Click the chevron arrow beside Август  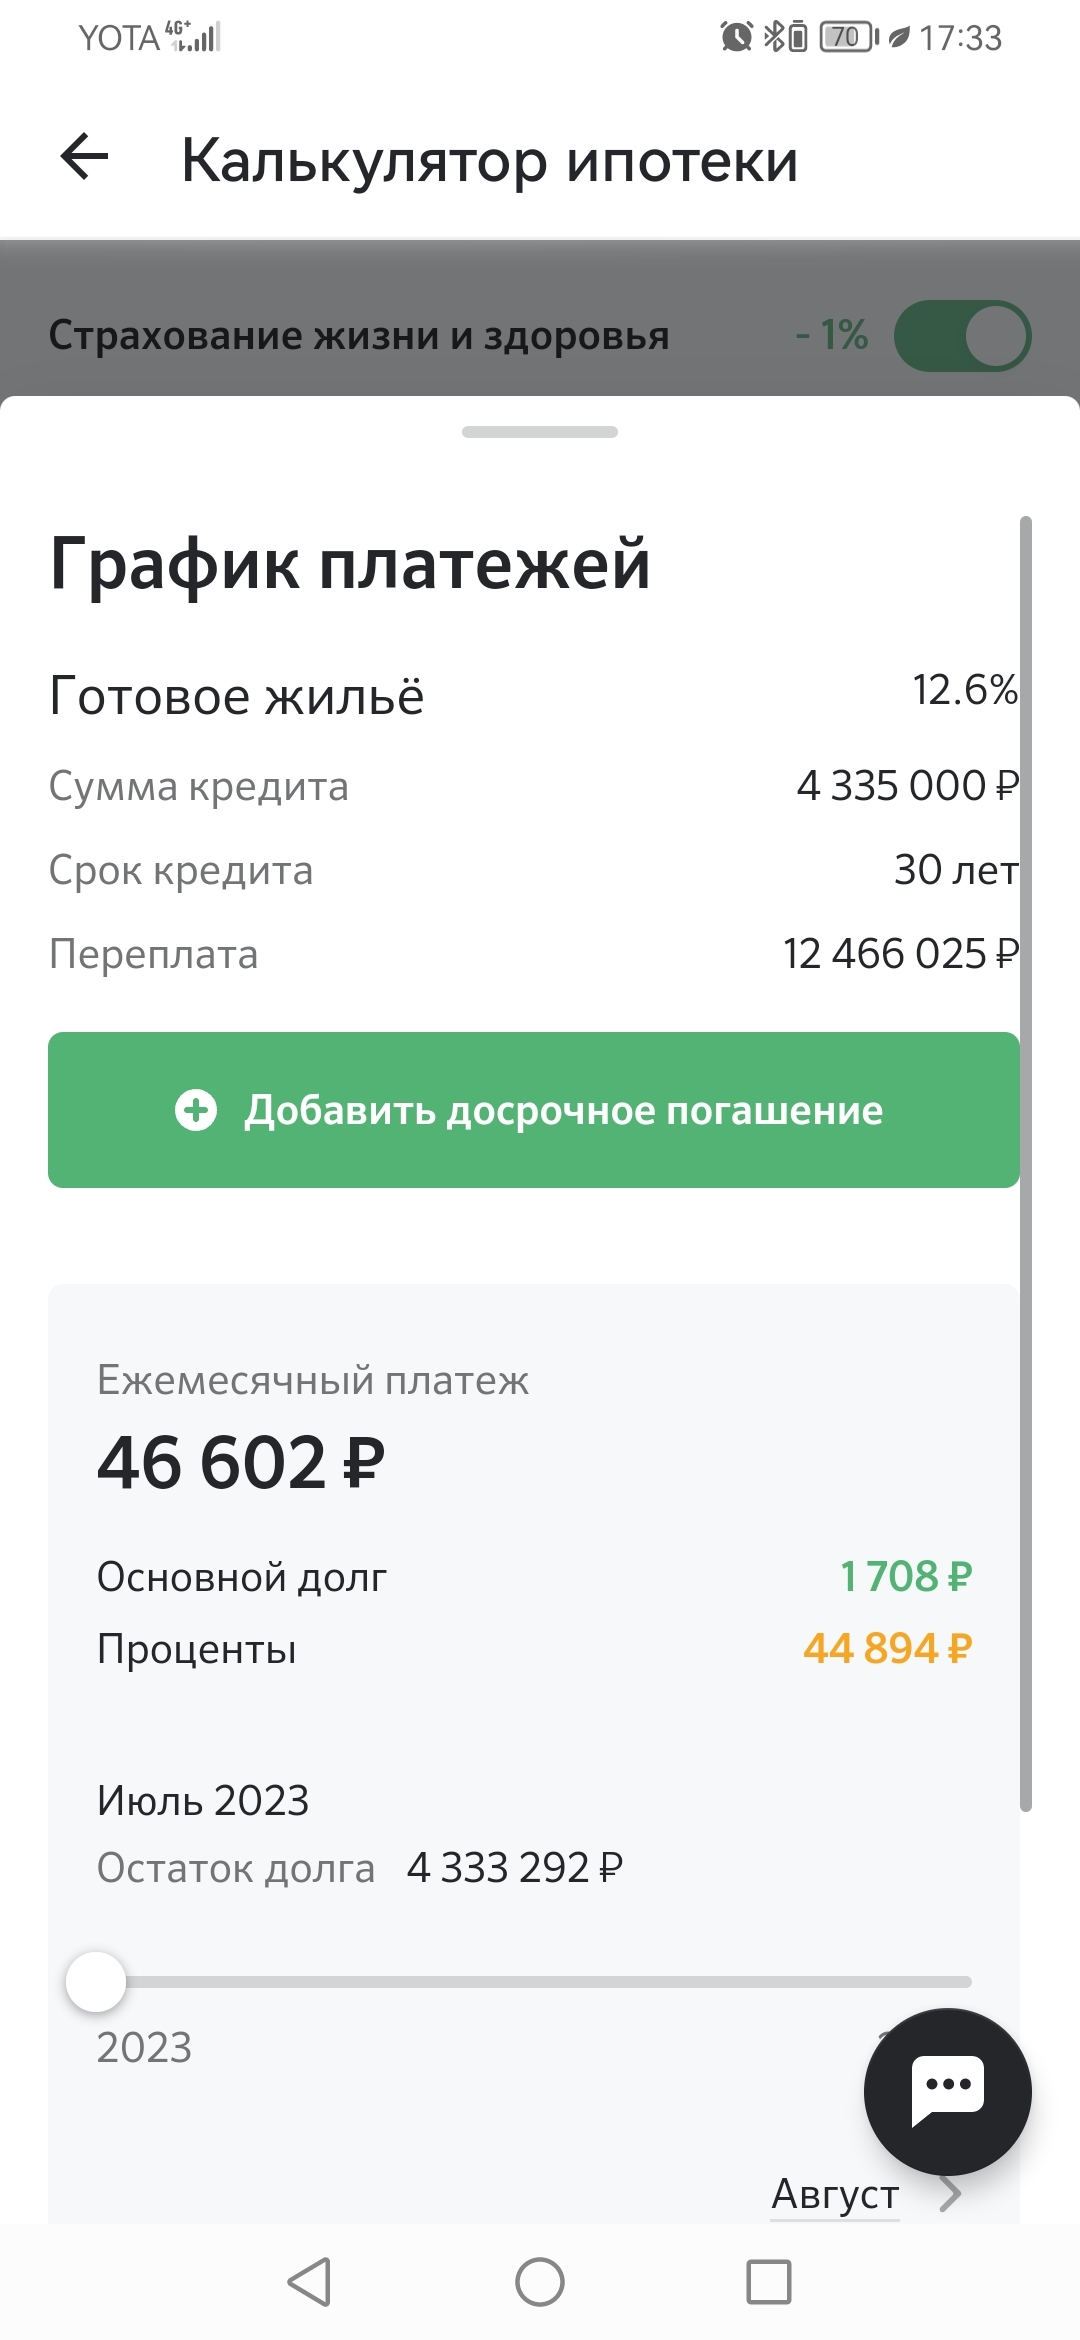click(x=950, y=2194)
